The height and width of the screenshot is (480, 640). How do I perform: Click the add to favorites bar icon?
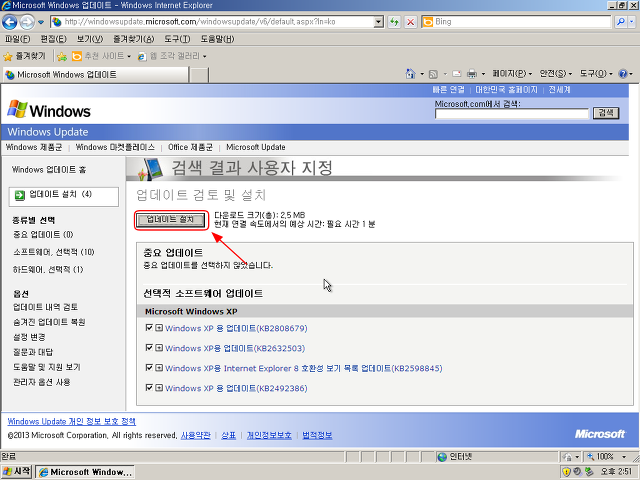(62, 56)
